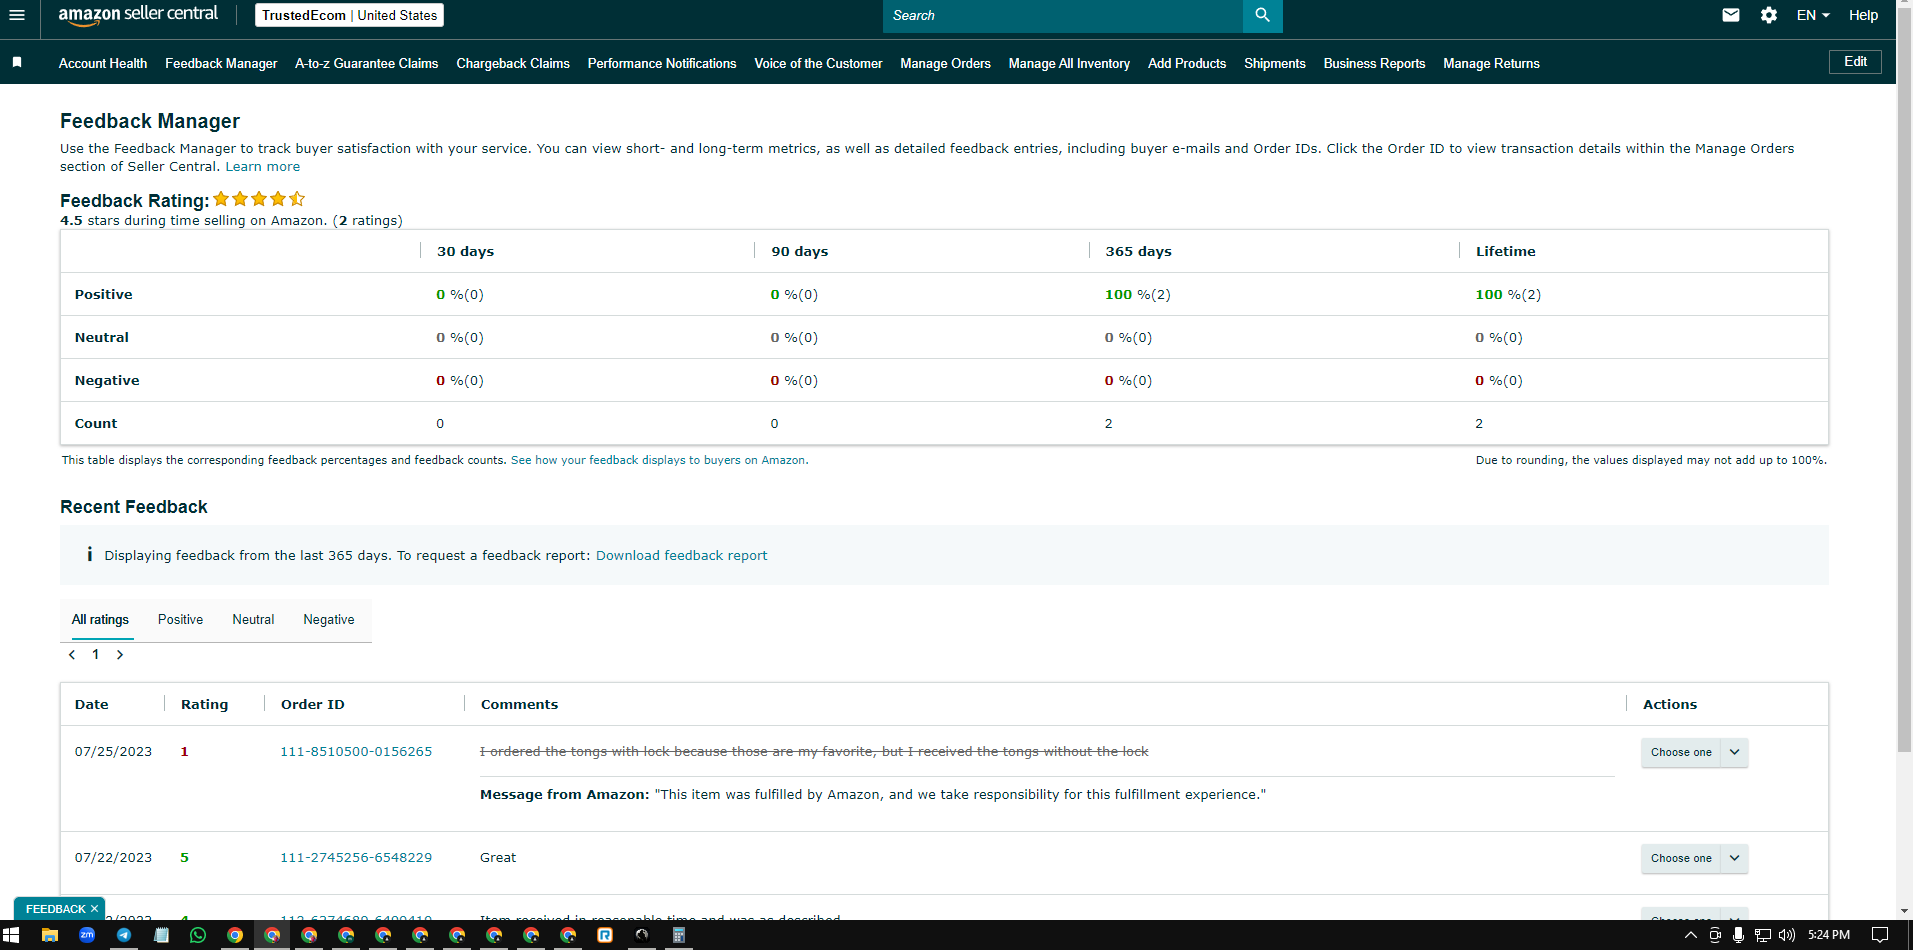Image resolution: width=1913 pixels, height=950 pixels.
Task: Open A-to-z Guarantee Claims menu item
Action: (x=367, y=63)
